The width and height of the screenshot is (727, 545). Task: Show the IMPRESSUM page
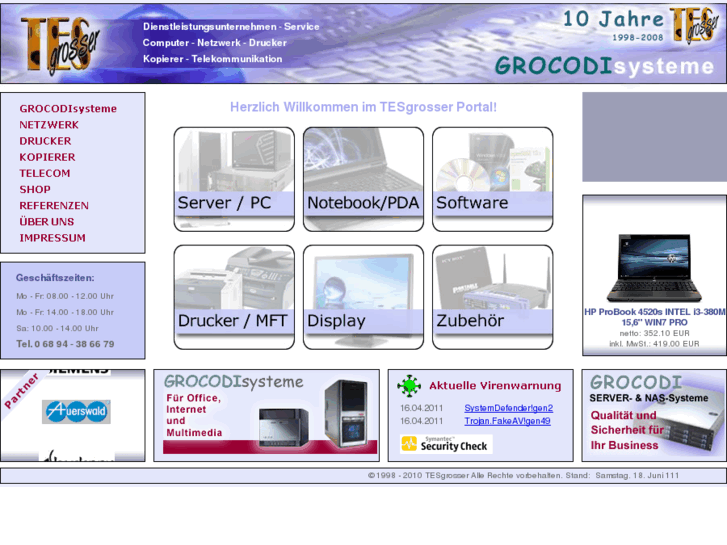(52, 238)
